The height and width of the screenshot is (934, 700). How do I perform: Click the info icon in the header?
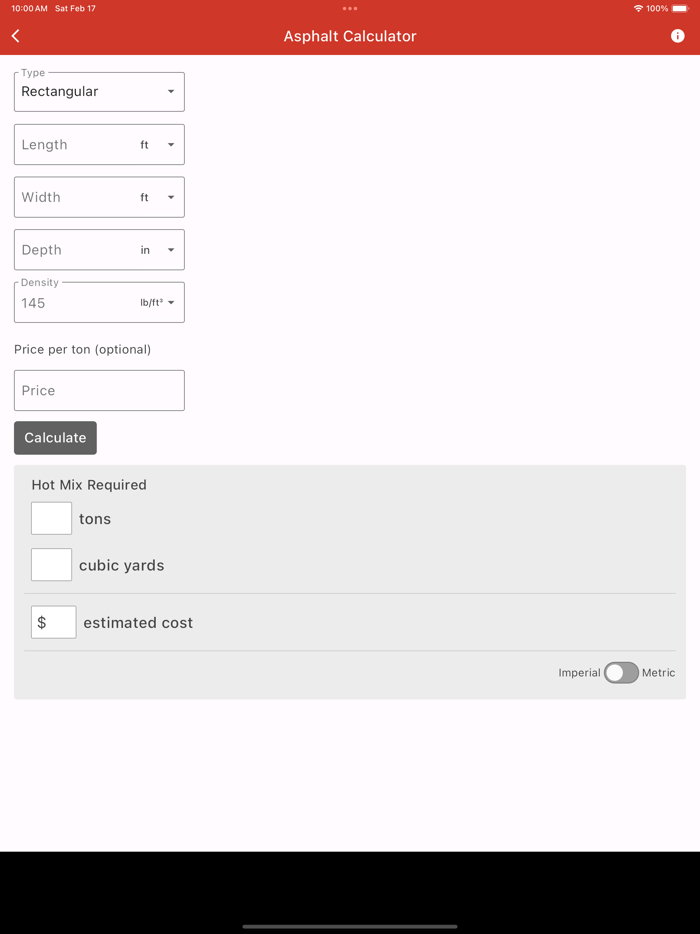click(678, 35)
